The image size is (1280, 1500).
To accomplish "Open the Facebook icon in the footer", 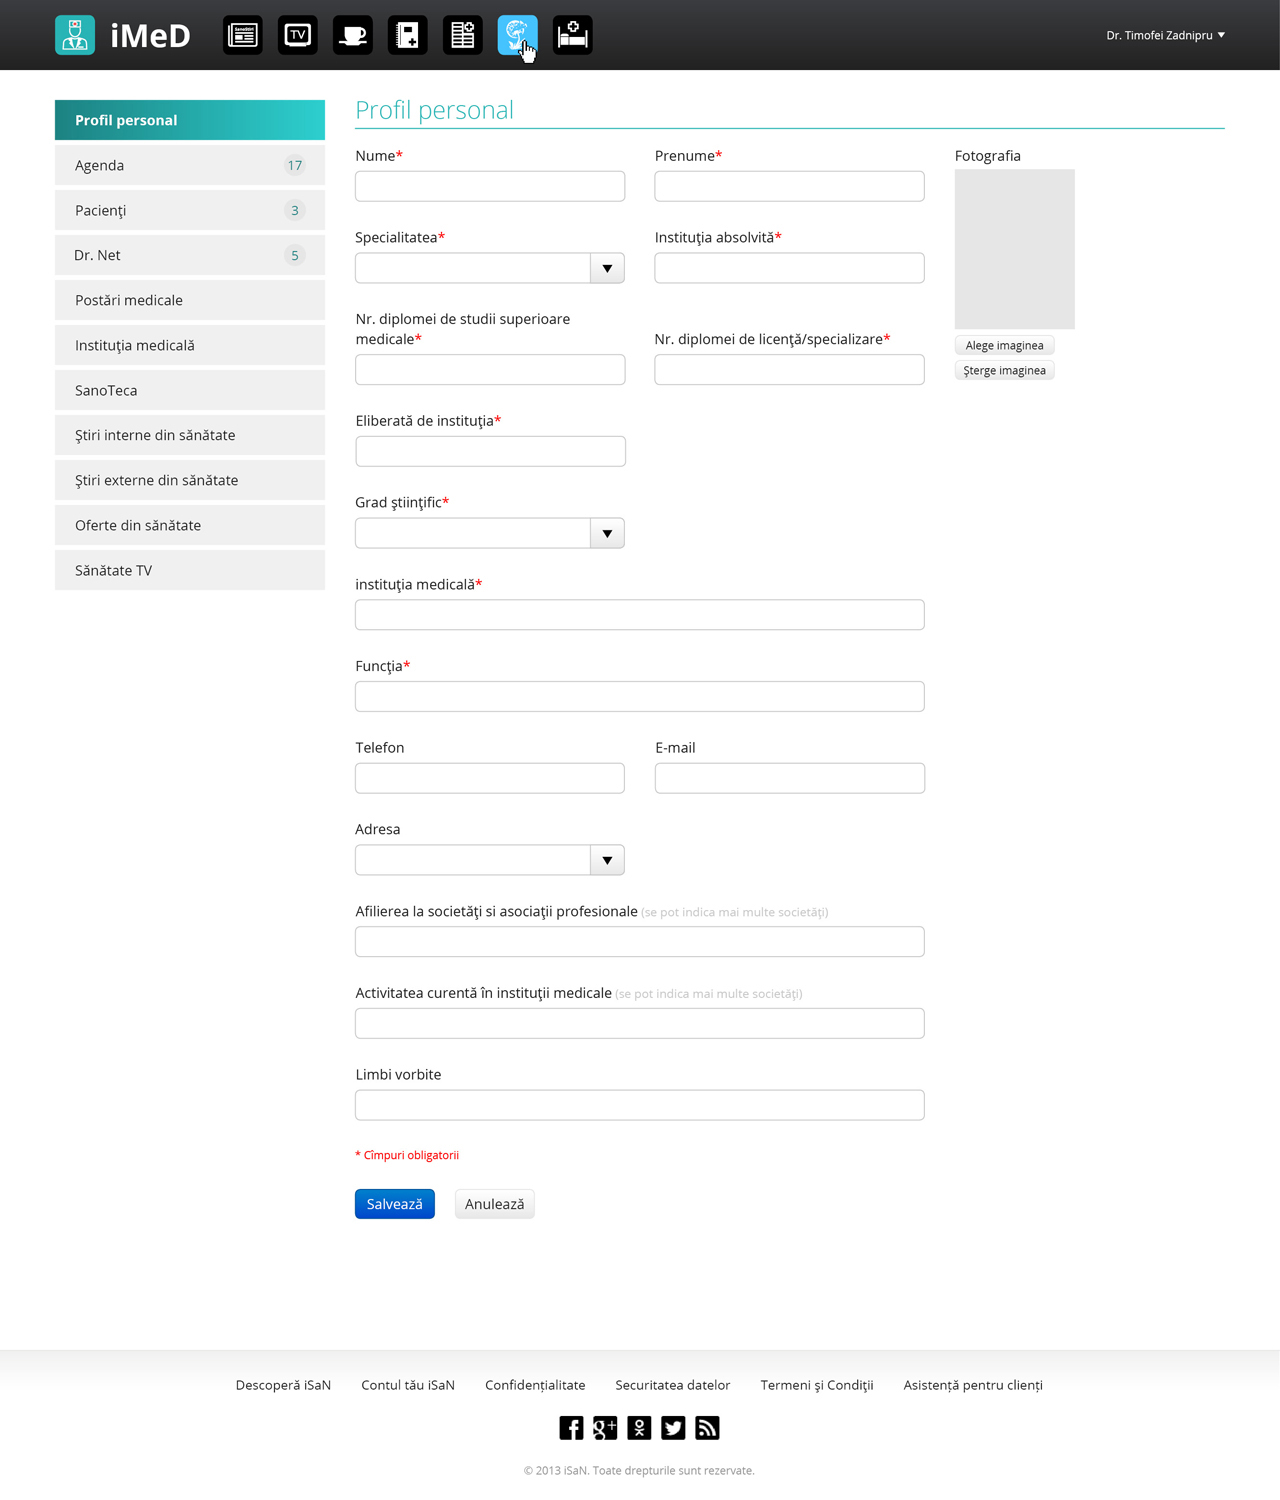I will pos(571,1428).
